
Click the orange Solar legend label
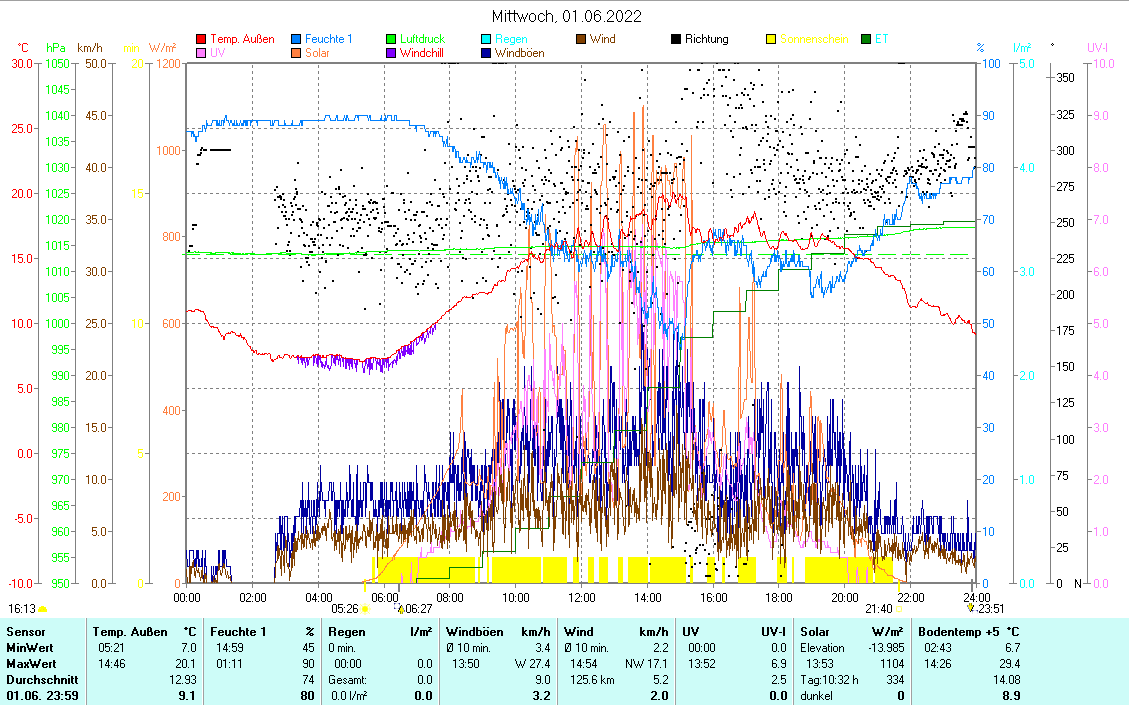point(317,53)
